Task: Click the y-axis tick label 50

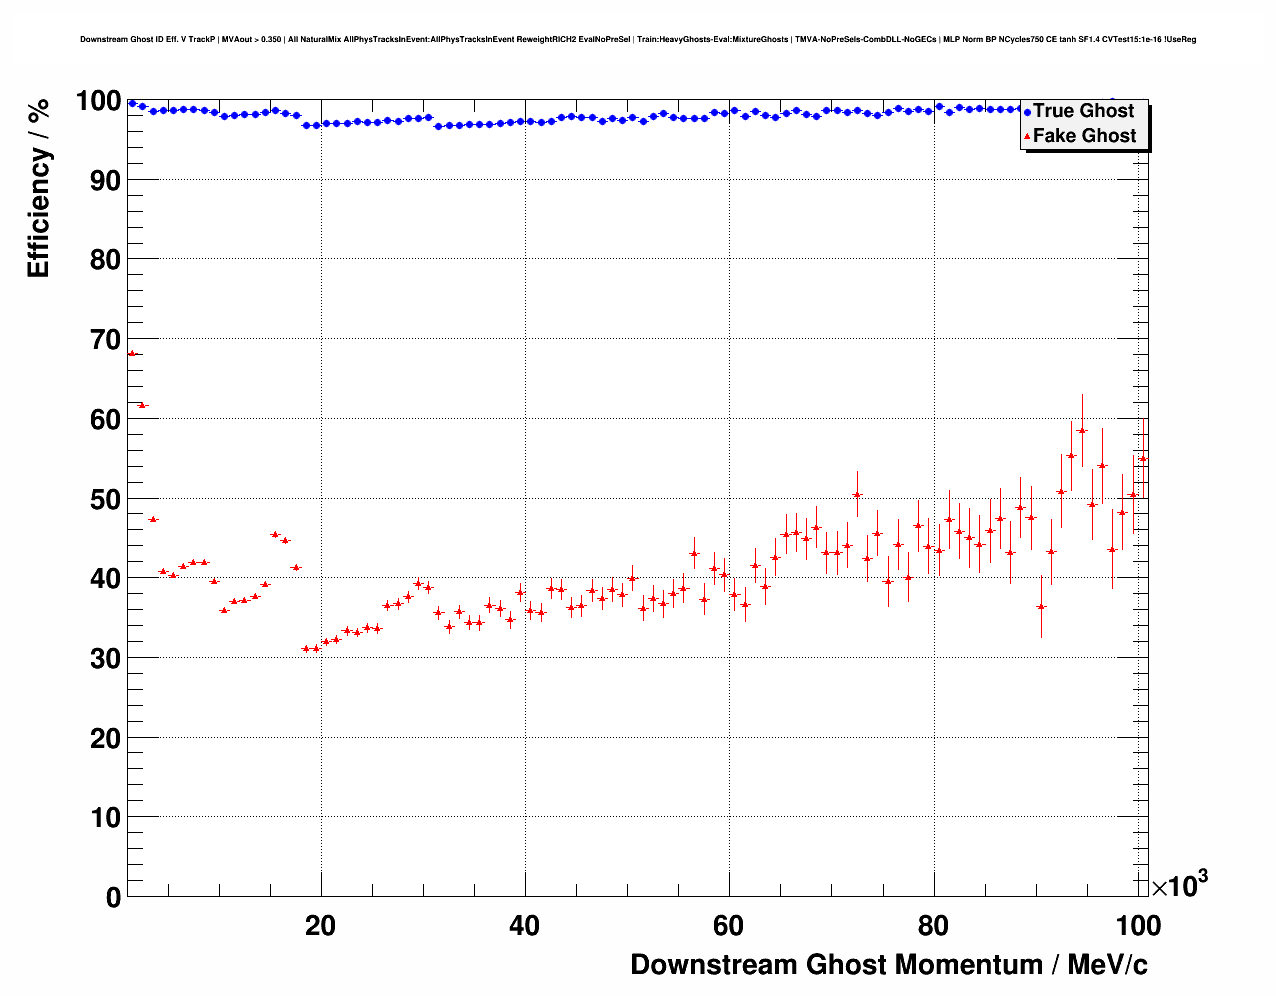Action: 105,499
